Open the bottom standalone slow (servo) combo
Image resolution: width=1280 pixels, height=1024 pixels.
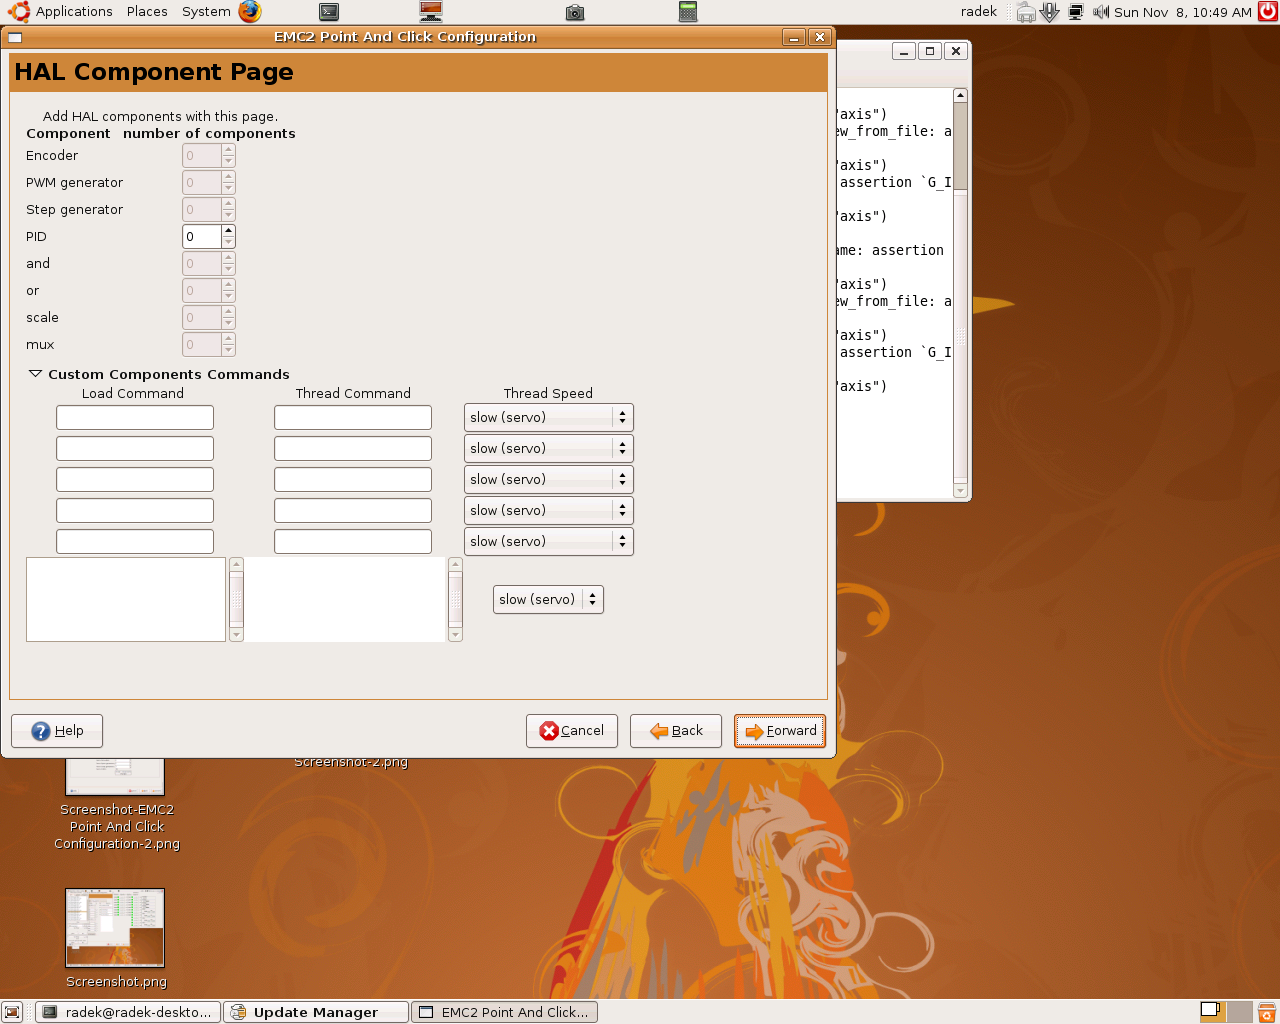(548, 599)
